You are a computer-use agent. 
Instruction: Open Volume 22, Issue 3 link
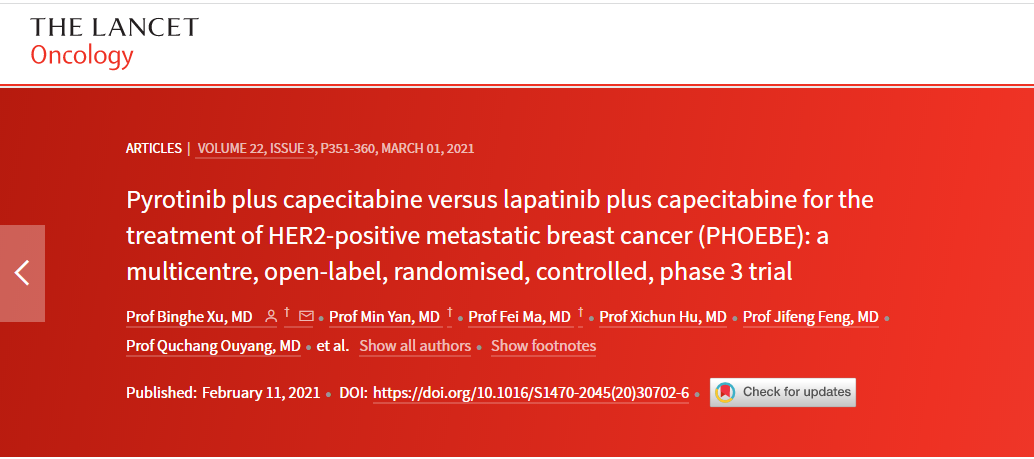click(256, 148)
